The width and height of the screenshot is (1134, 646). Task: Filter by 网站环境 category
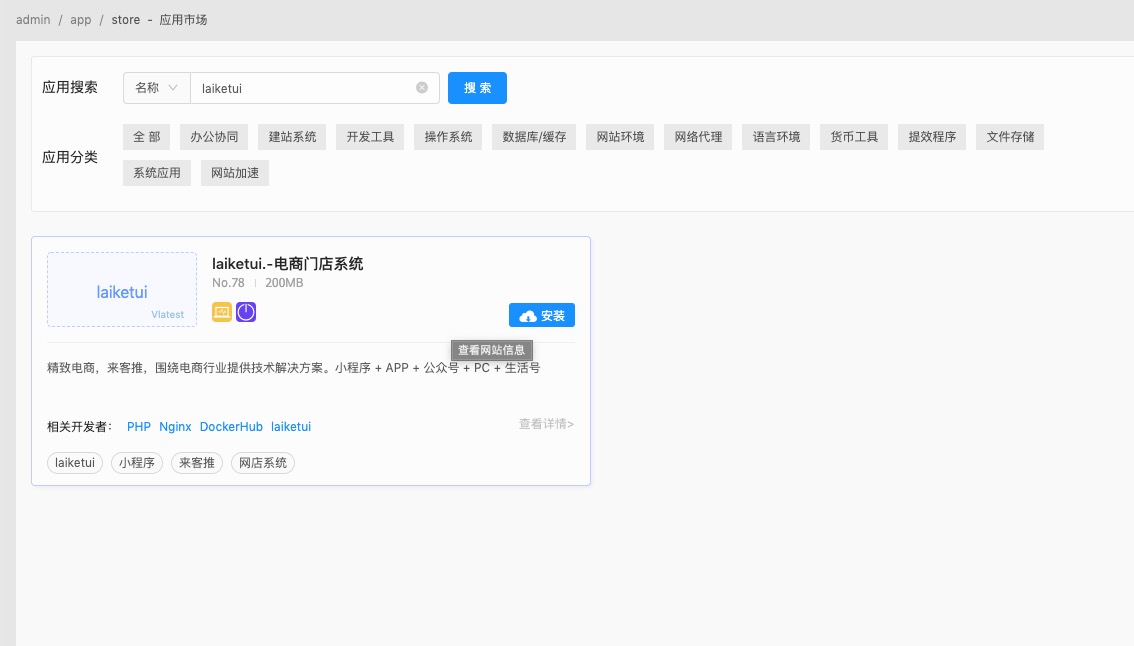[621, 137]
